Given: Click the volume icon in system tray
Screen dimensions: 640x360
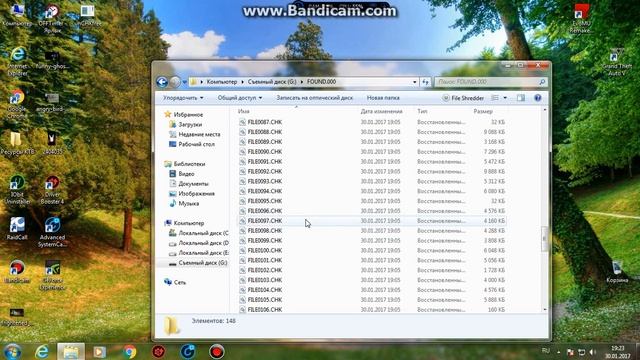Looking at the screenshot, I should coord(593,352).
